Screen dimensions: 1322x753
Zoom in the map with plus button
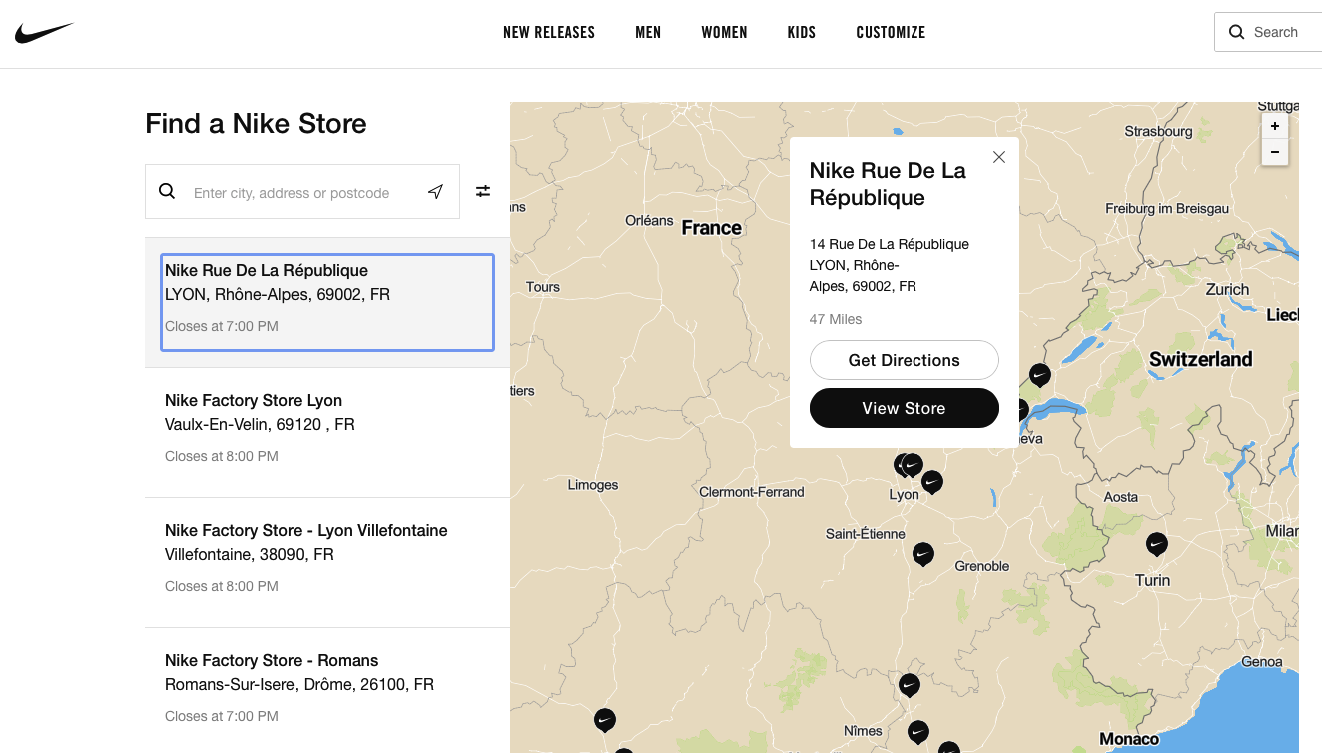[1275, 126]
